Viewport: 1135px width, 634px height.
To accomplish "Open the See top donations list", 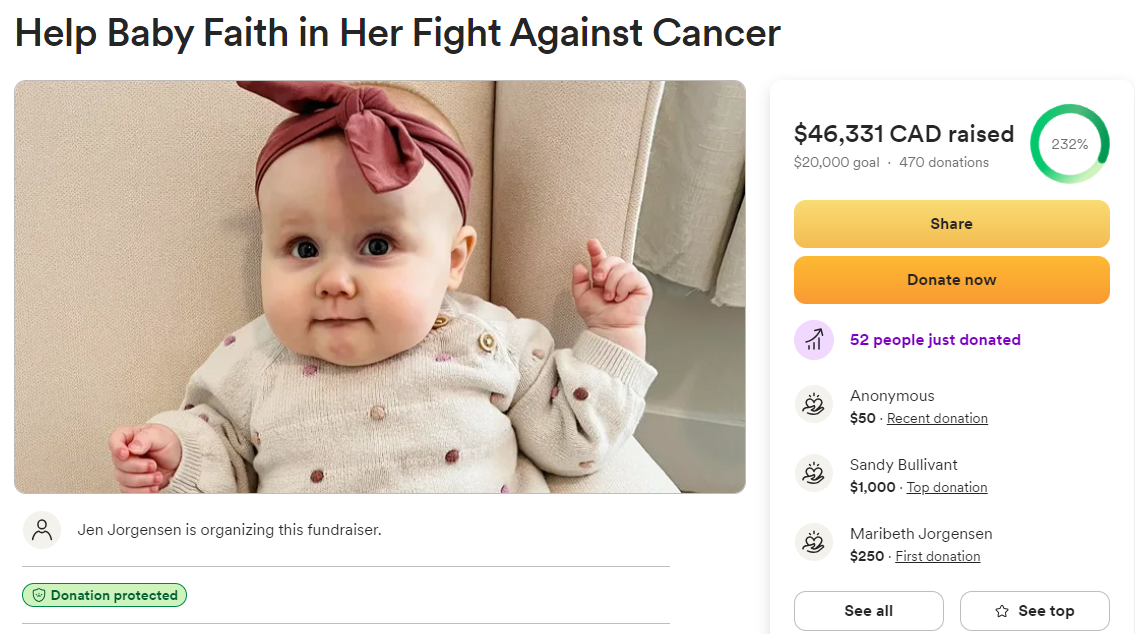I will point(1035,611).
